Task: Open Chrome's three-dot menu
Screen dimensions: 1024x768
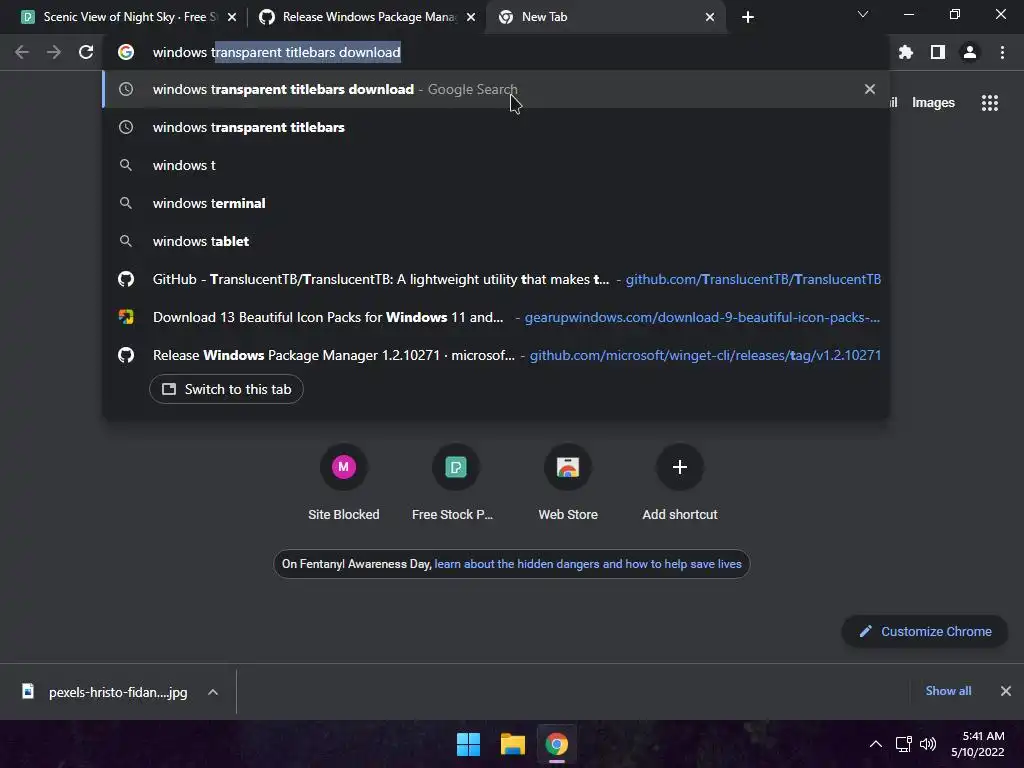Action: (x=1002, y=52)
